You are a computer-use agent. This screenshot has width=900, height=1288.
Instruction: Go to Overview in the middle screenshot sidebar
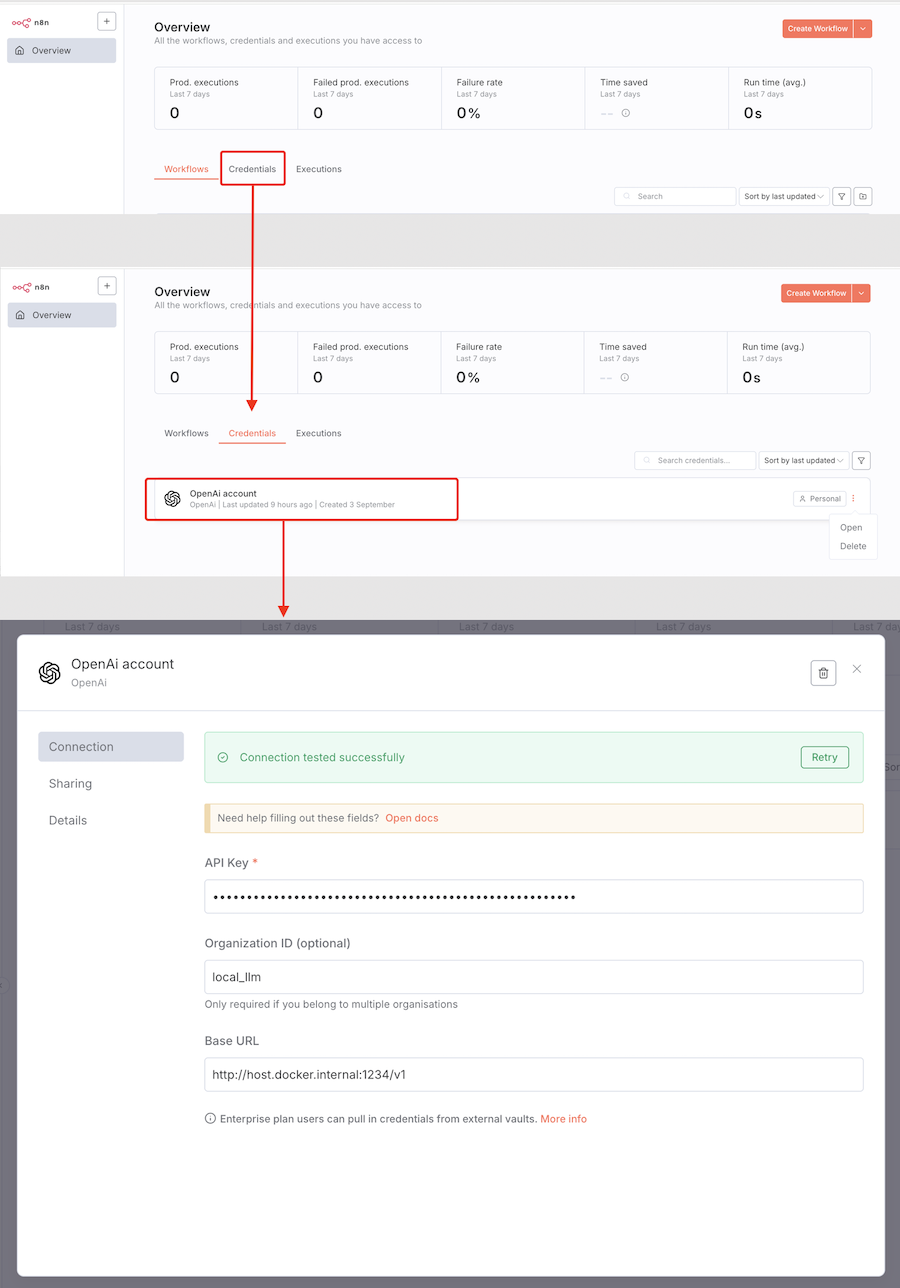pos(62,315)
